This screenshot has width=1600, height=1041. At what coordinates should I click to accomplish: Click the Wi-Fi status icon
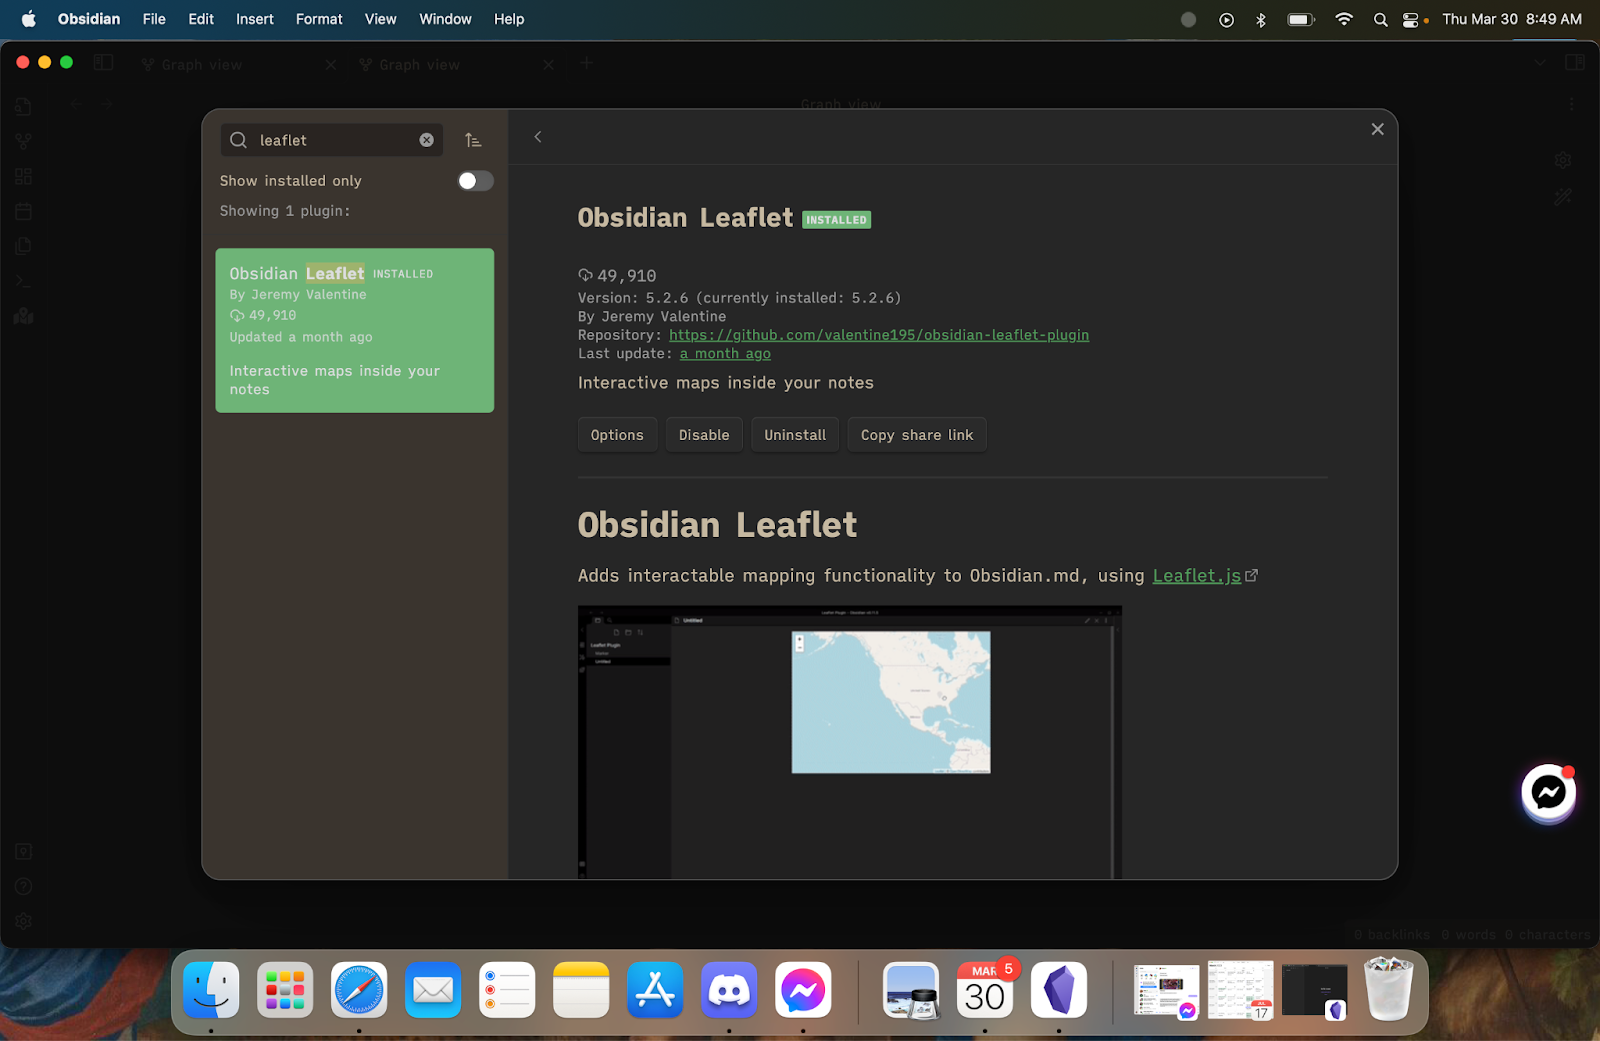[1344, 19]
